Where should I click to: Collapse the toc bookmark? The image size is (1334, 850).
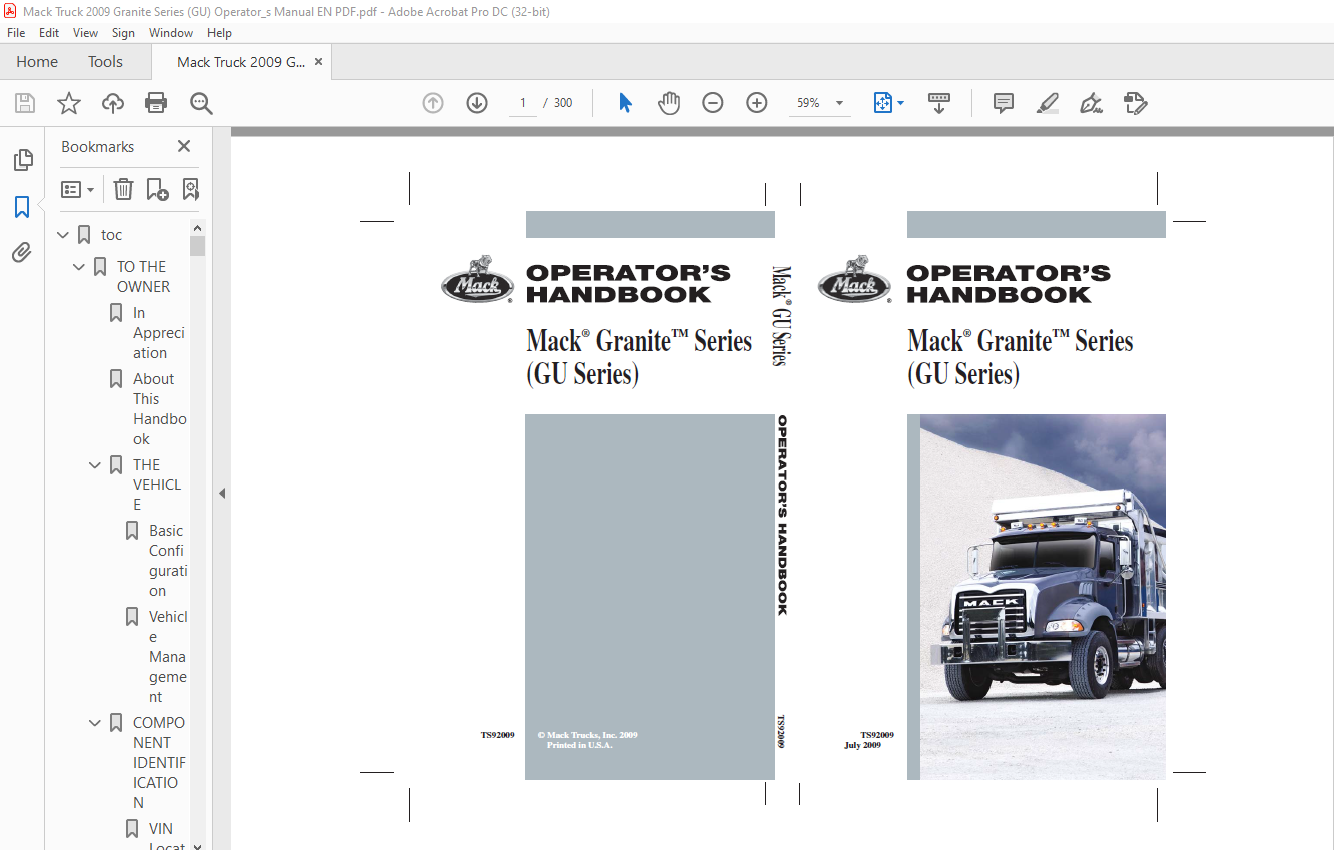[63, 235]
